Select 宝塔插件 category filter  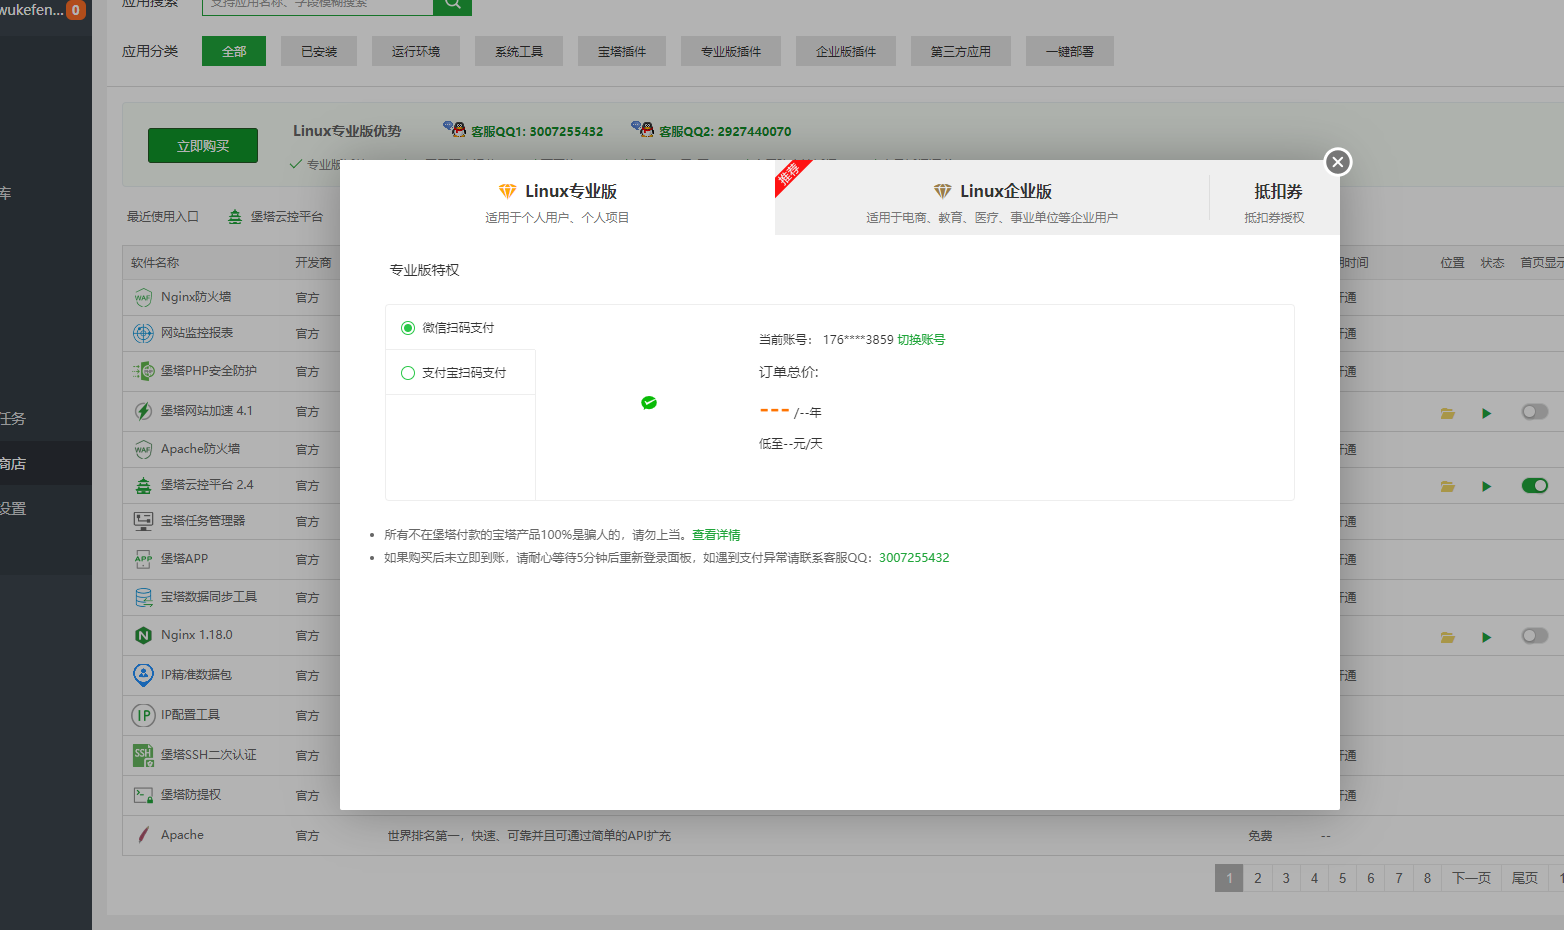(622, 51)
